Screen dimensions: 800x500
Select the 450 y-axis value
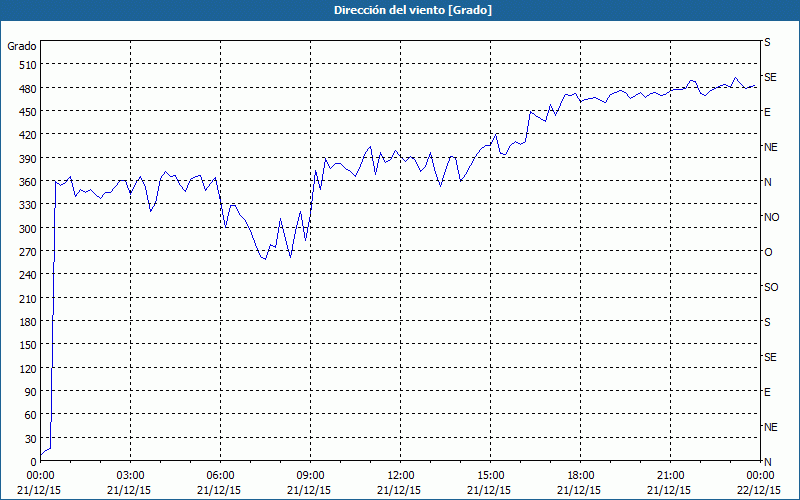pyautogui.click(x=29, y=112)
